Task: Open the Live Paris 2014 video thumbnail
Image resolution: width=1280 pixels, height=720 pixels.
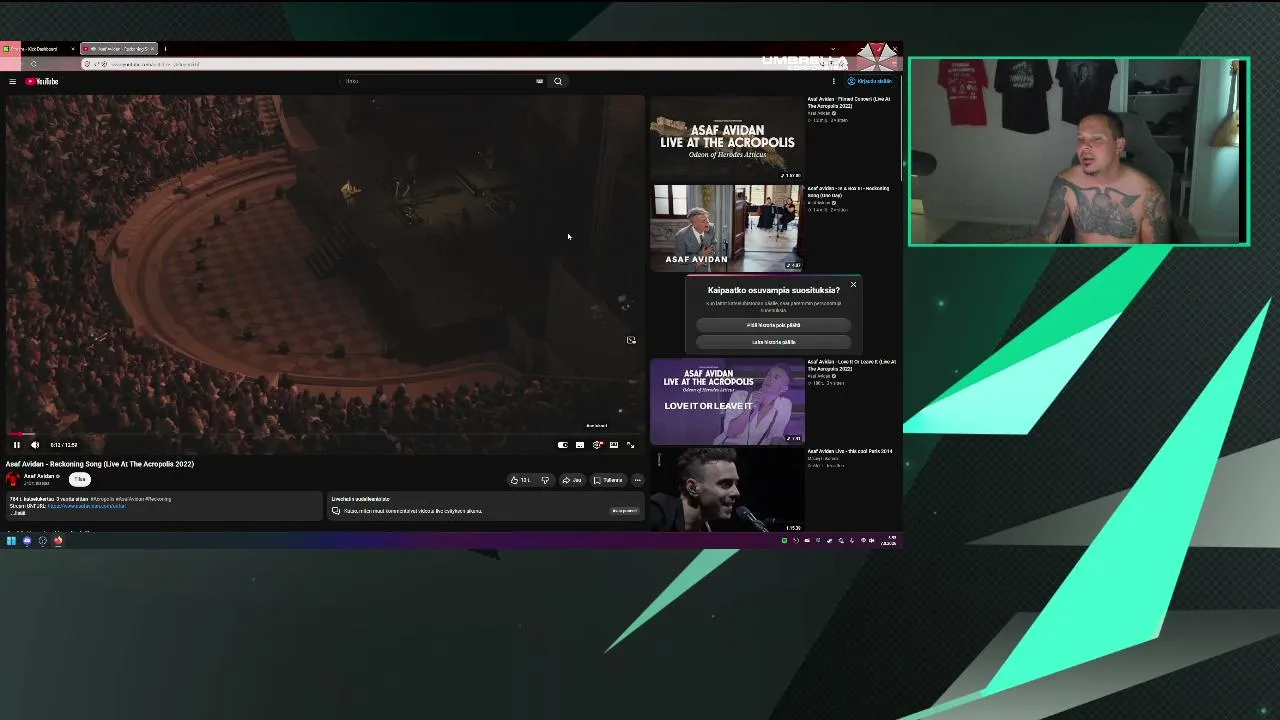Action: click(727, 490)
